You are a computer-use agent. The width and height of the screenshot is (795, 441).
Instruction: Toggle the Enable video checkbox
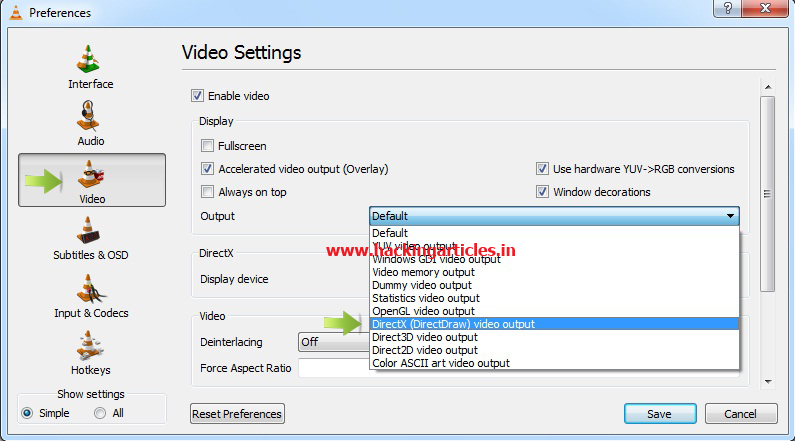197,95
